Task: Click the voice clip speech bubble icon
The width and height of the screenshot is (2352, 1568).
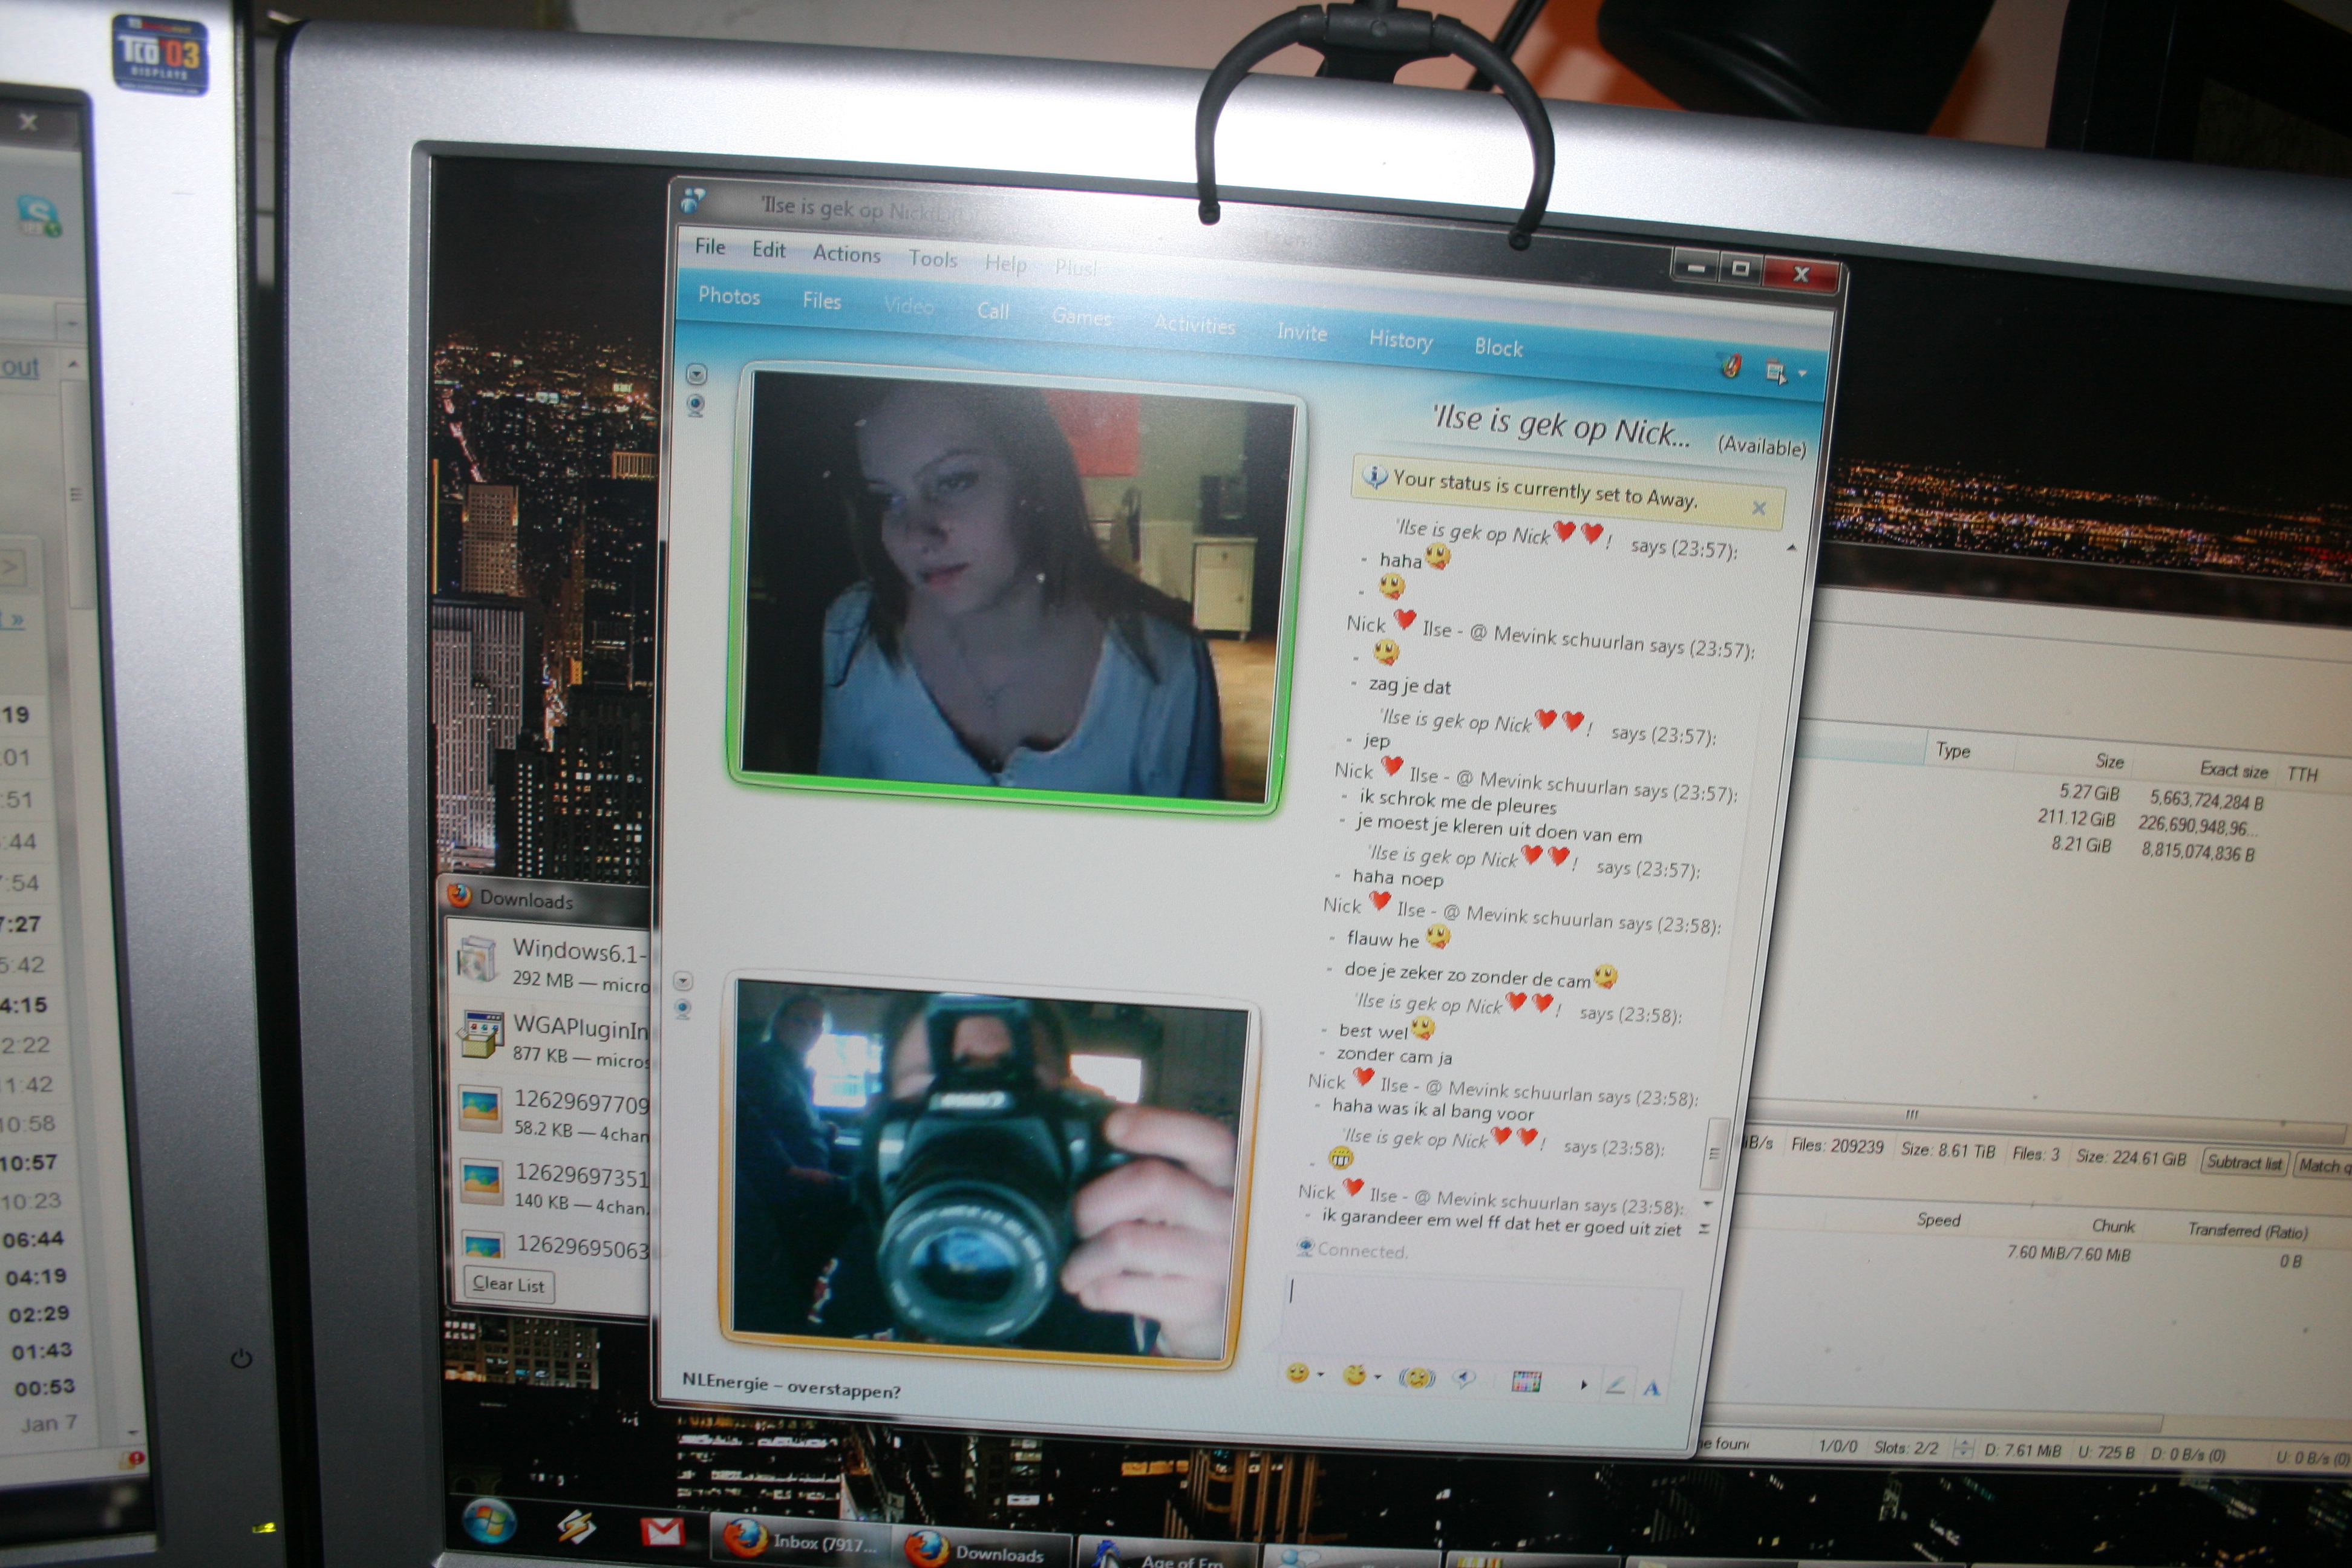Action: [1464, 1379]
